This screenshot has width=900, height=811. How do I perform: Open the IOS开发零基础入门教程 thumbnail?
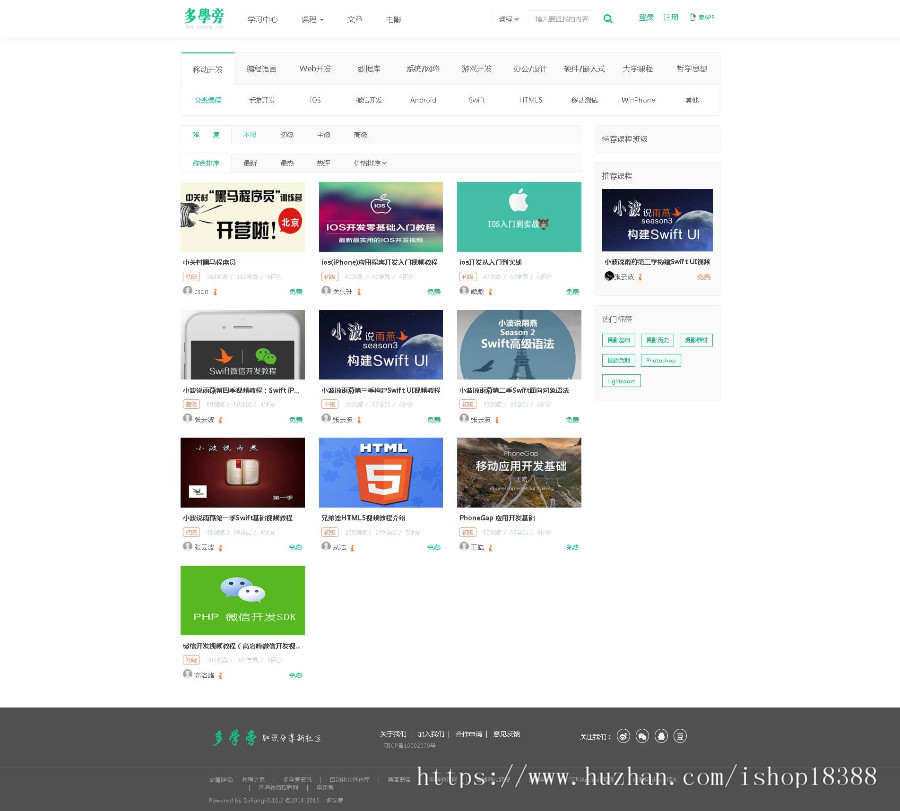pos(381,217)
